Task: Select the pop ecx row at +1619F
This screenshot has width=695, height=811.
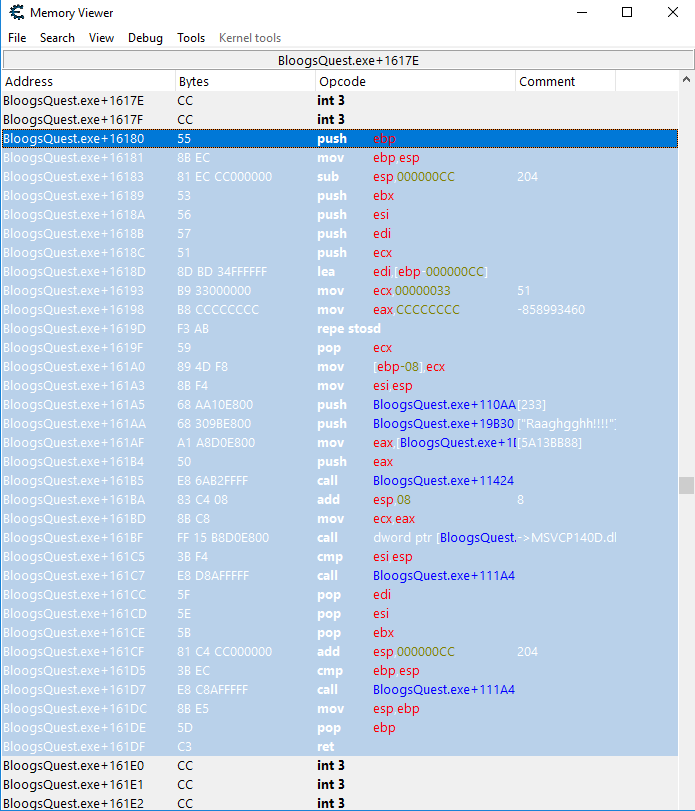Action: [340, 348]
